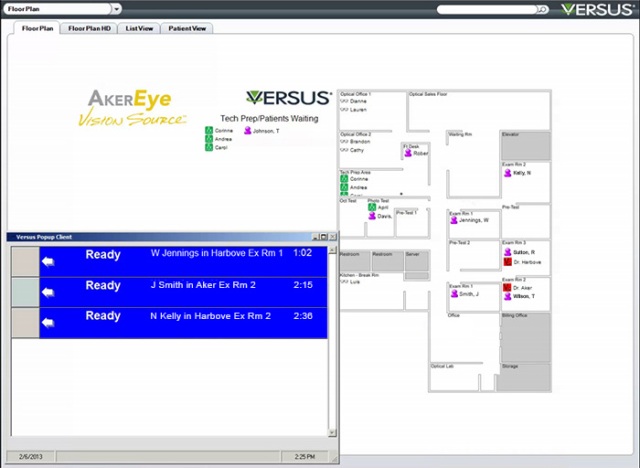Click Dianne's glasses icon in Optical Office 1

pos(344,101)
